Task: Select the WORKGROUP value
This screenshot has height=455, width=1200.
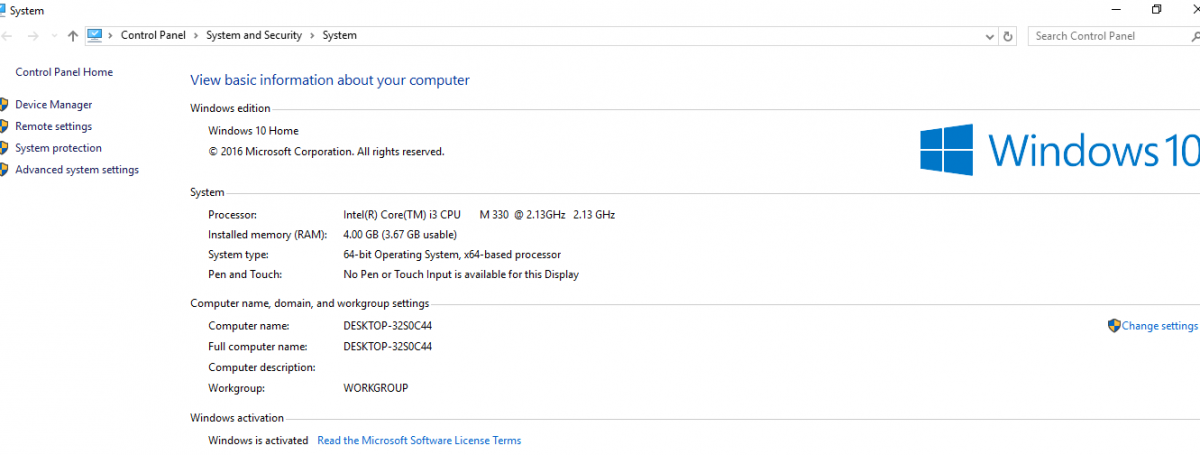Action: point(376,388)
